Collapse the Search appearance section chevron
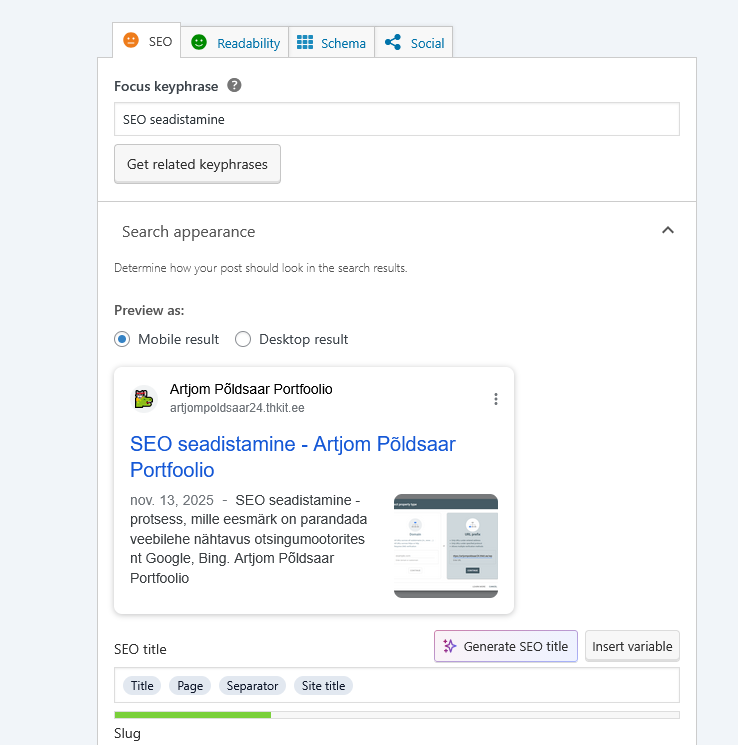Image resolution: width=738 pixels, height=745 pixels. 668,231
